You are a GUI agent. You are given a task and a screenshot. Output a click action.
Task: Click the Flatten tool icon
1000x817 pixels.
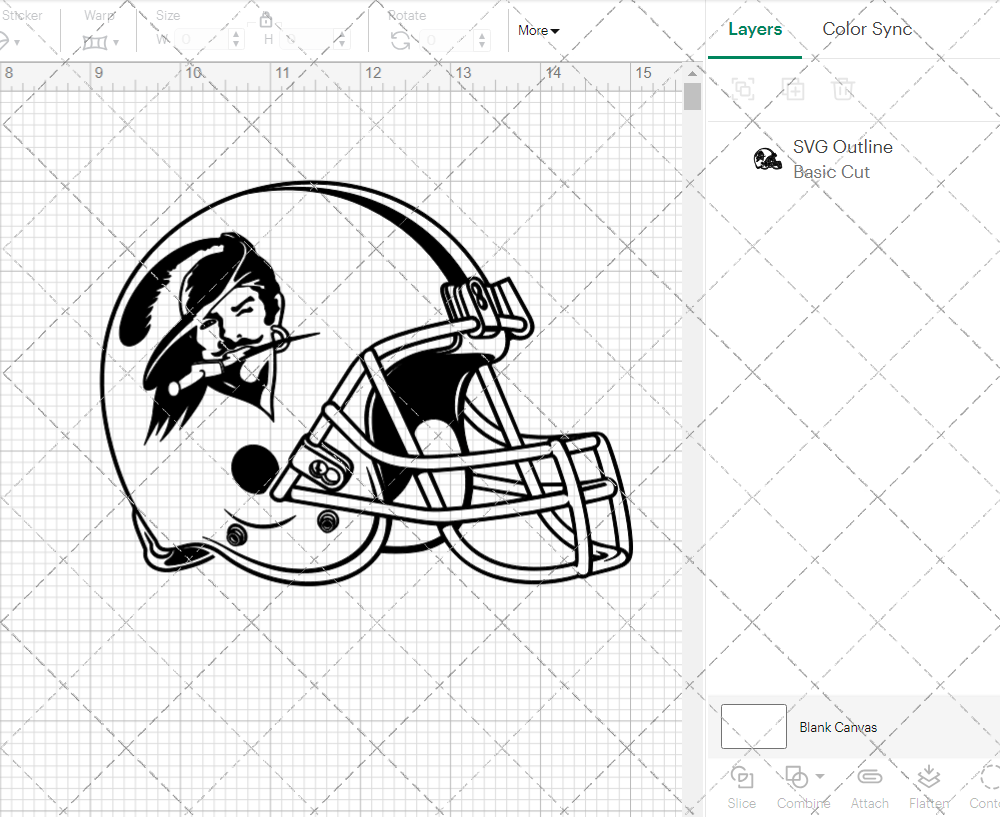click(928, 779)
